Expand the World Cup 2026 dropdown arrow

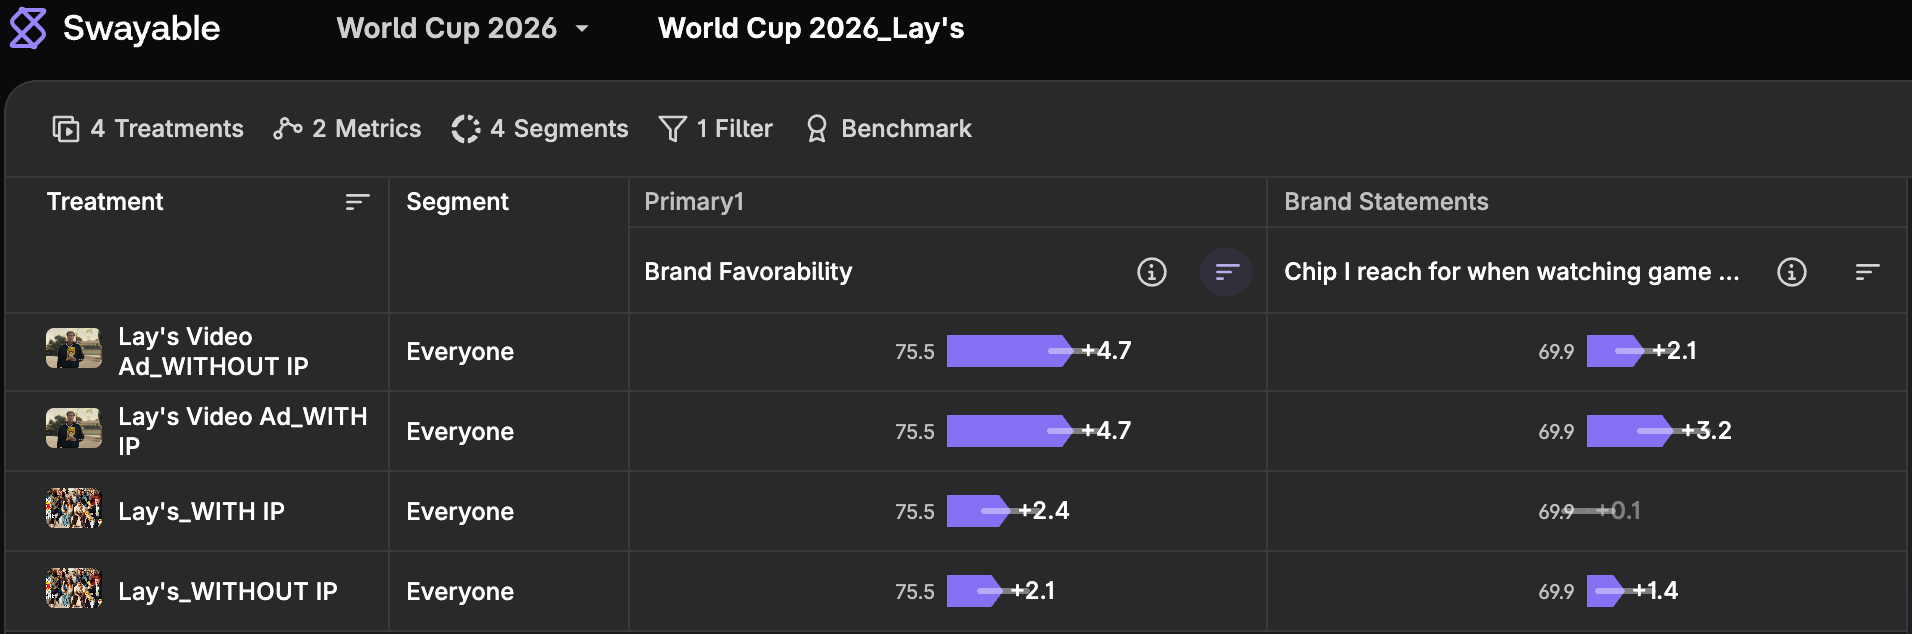pyautogui.click(x=582, y=29)
